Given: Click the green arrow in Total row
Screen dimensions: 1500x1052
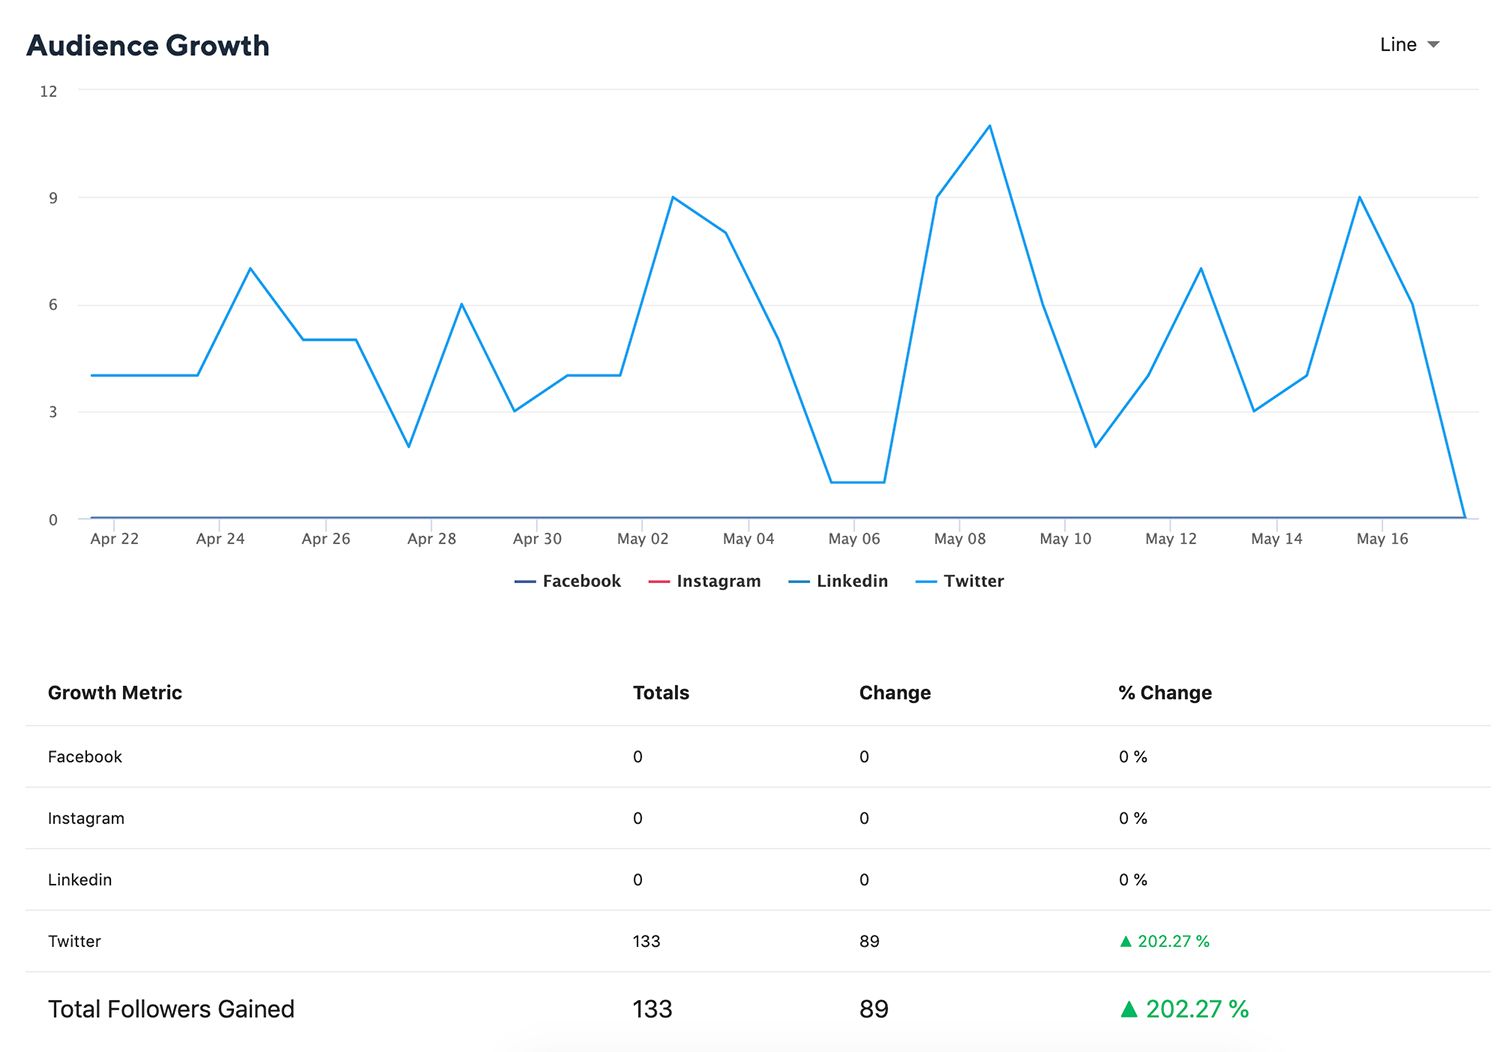Looking at the screenshot, I should point(1129,1009).
